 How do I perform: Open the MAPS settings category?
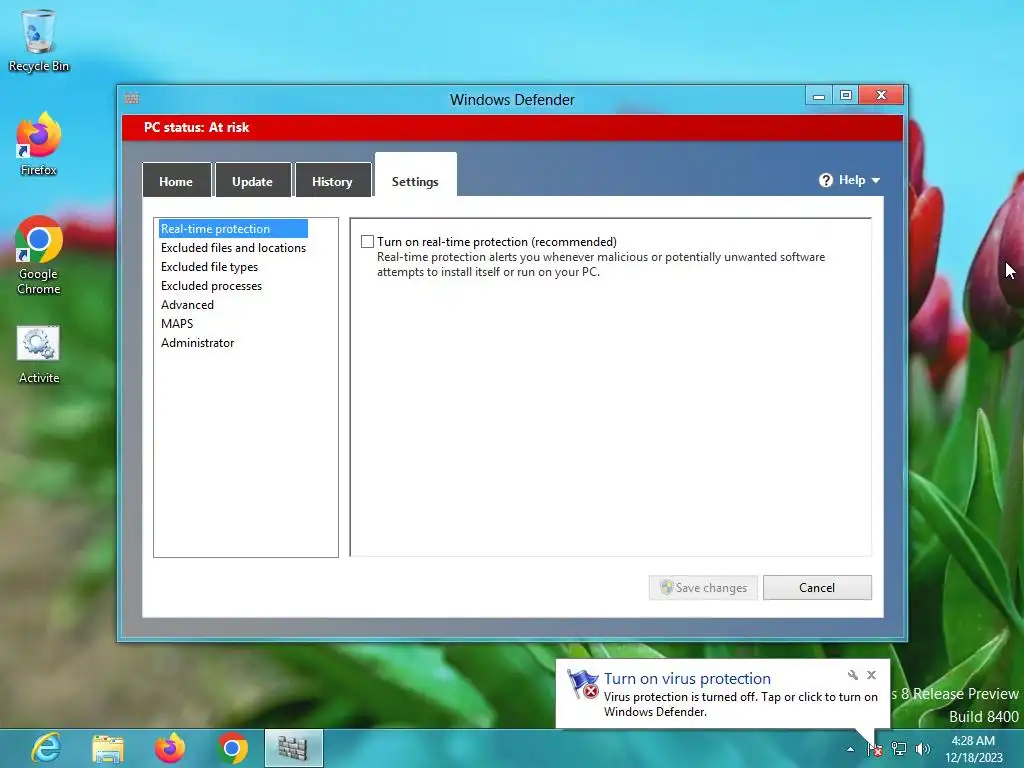tap(177, 323)
